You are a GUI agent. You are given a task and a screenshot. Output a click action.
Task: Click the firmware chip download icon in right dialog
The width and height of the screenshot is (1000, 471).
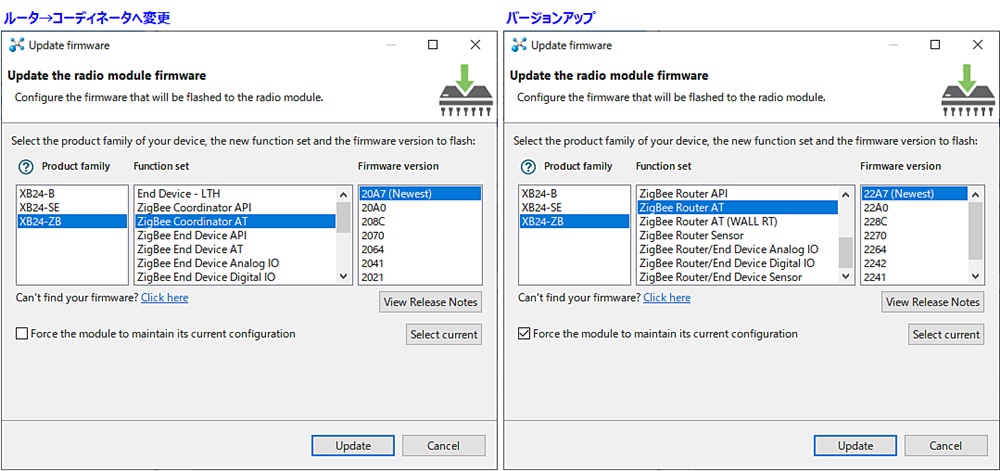tap(968, 90)
